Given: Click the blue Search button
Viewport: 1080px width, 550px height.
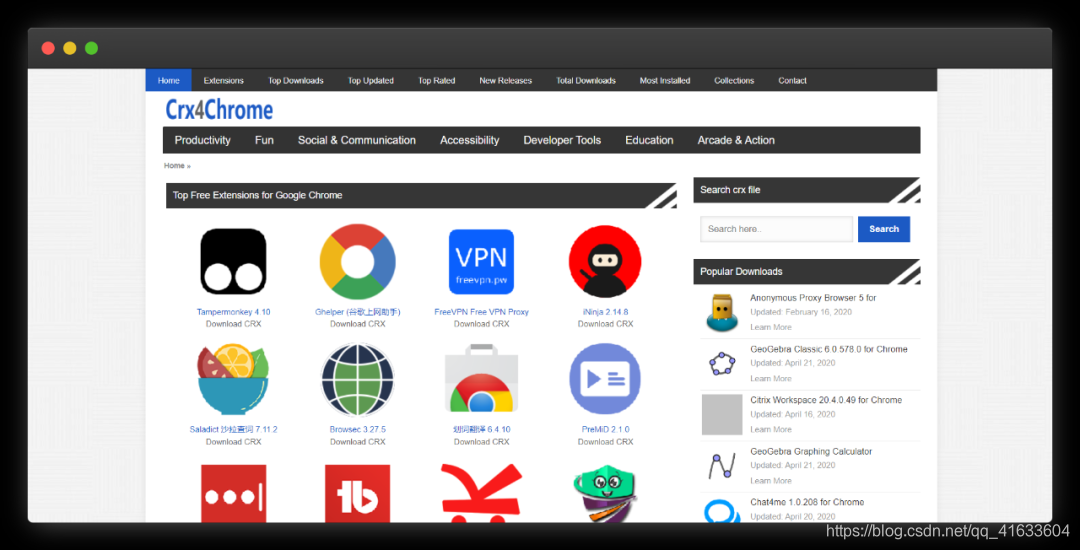Looking at the screenshot, I should click(x=884, y=229).
